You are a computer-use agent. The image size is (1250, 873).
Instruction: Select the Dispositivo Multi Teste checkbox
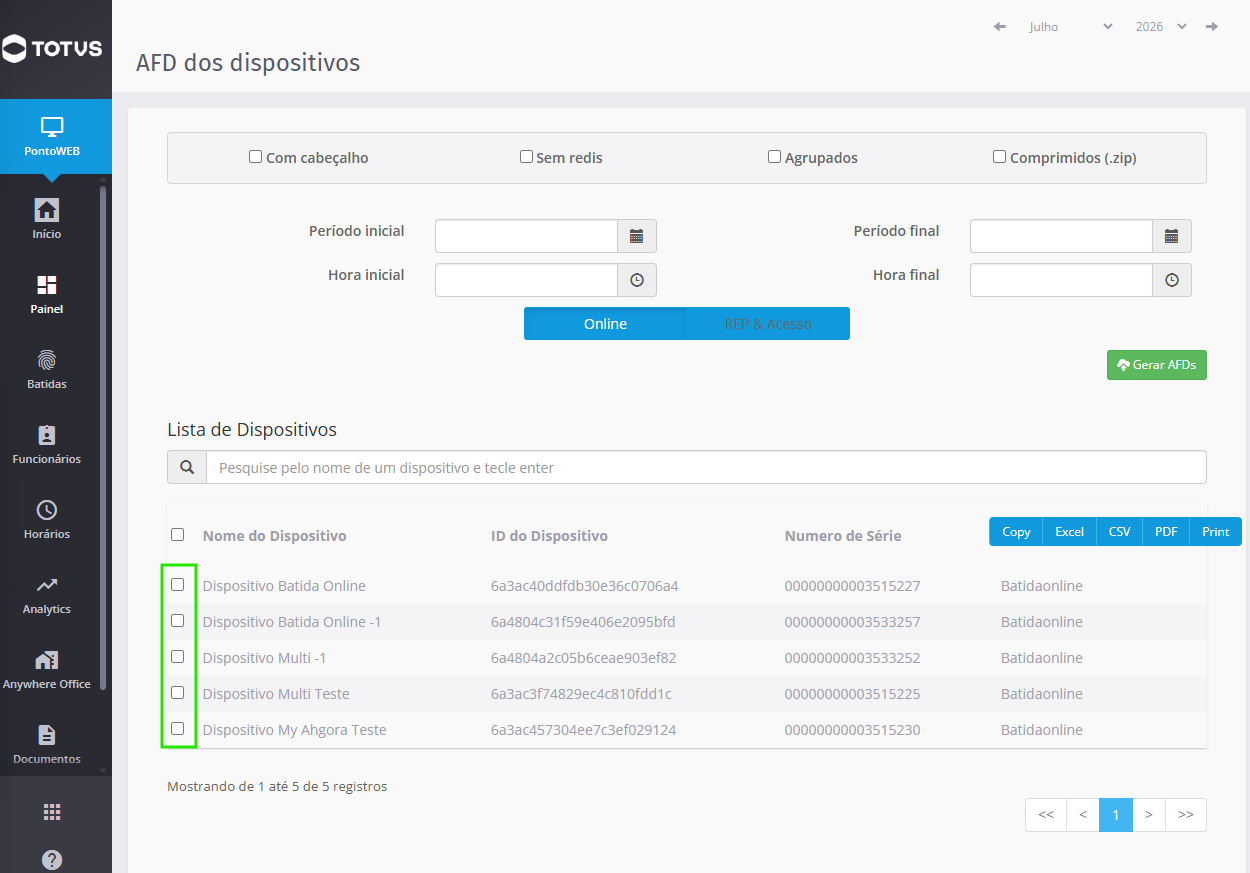(178, 693)
